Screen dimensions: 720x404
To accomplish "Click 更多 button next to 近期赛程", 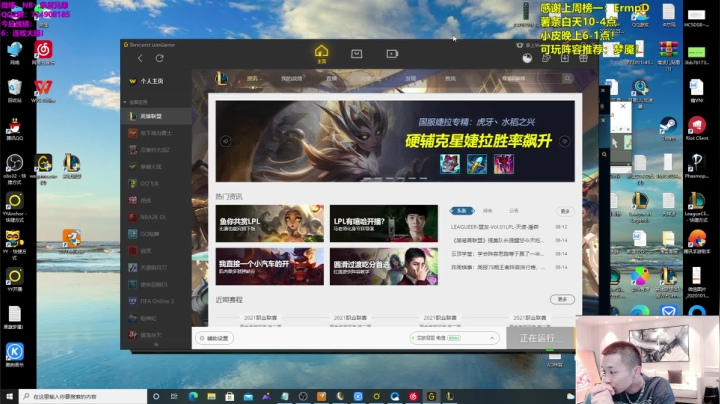I will coord(562,299).
